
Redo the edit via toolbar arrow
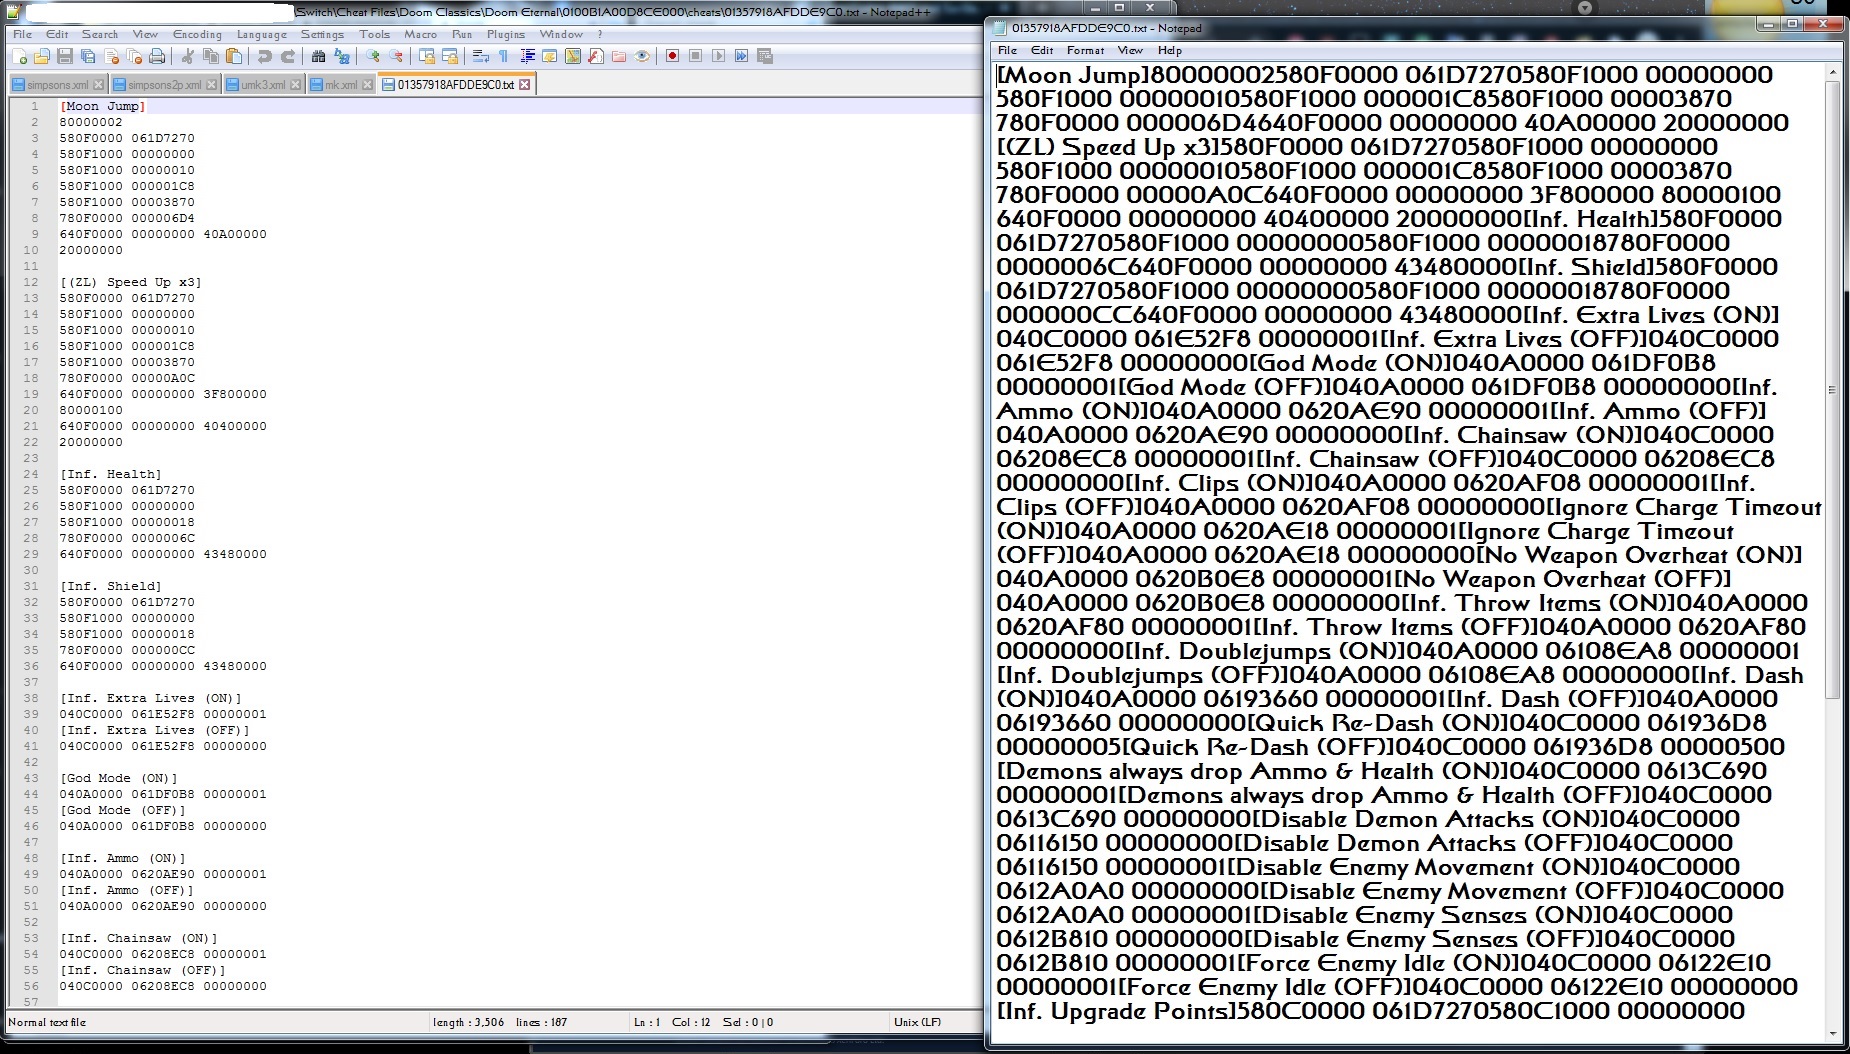coord(288,56)
